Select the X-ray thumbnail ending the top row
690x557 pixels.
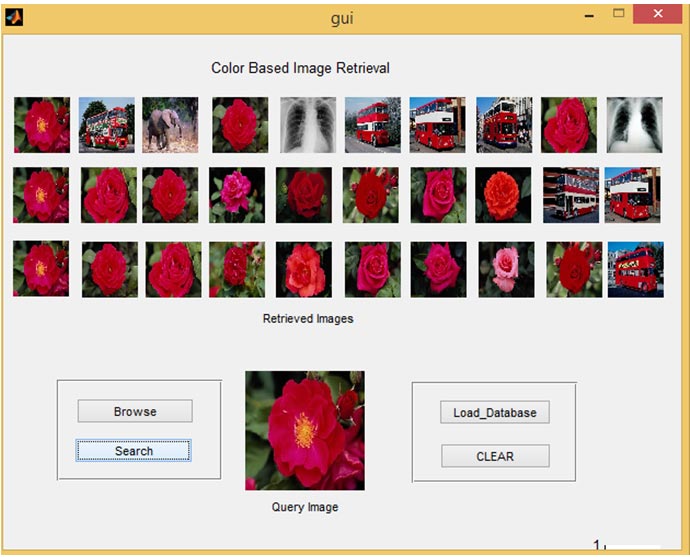[x=634, y=125]
